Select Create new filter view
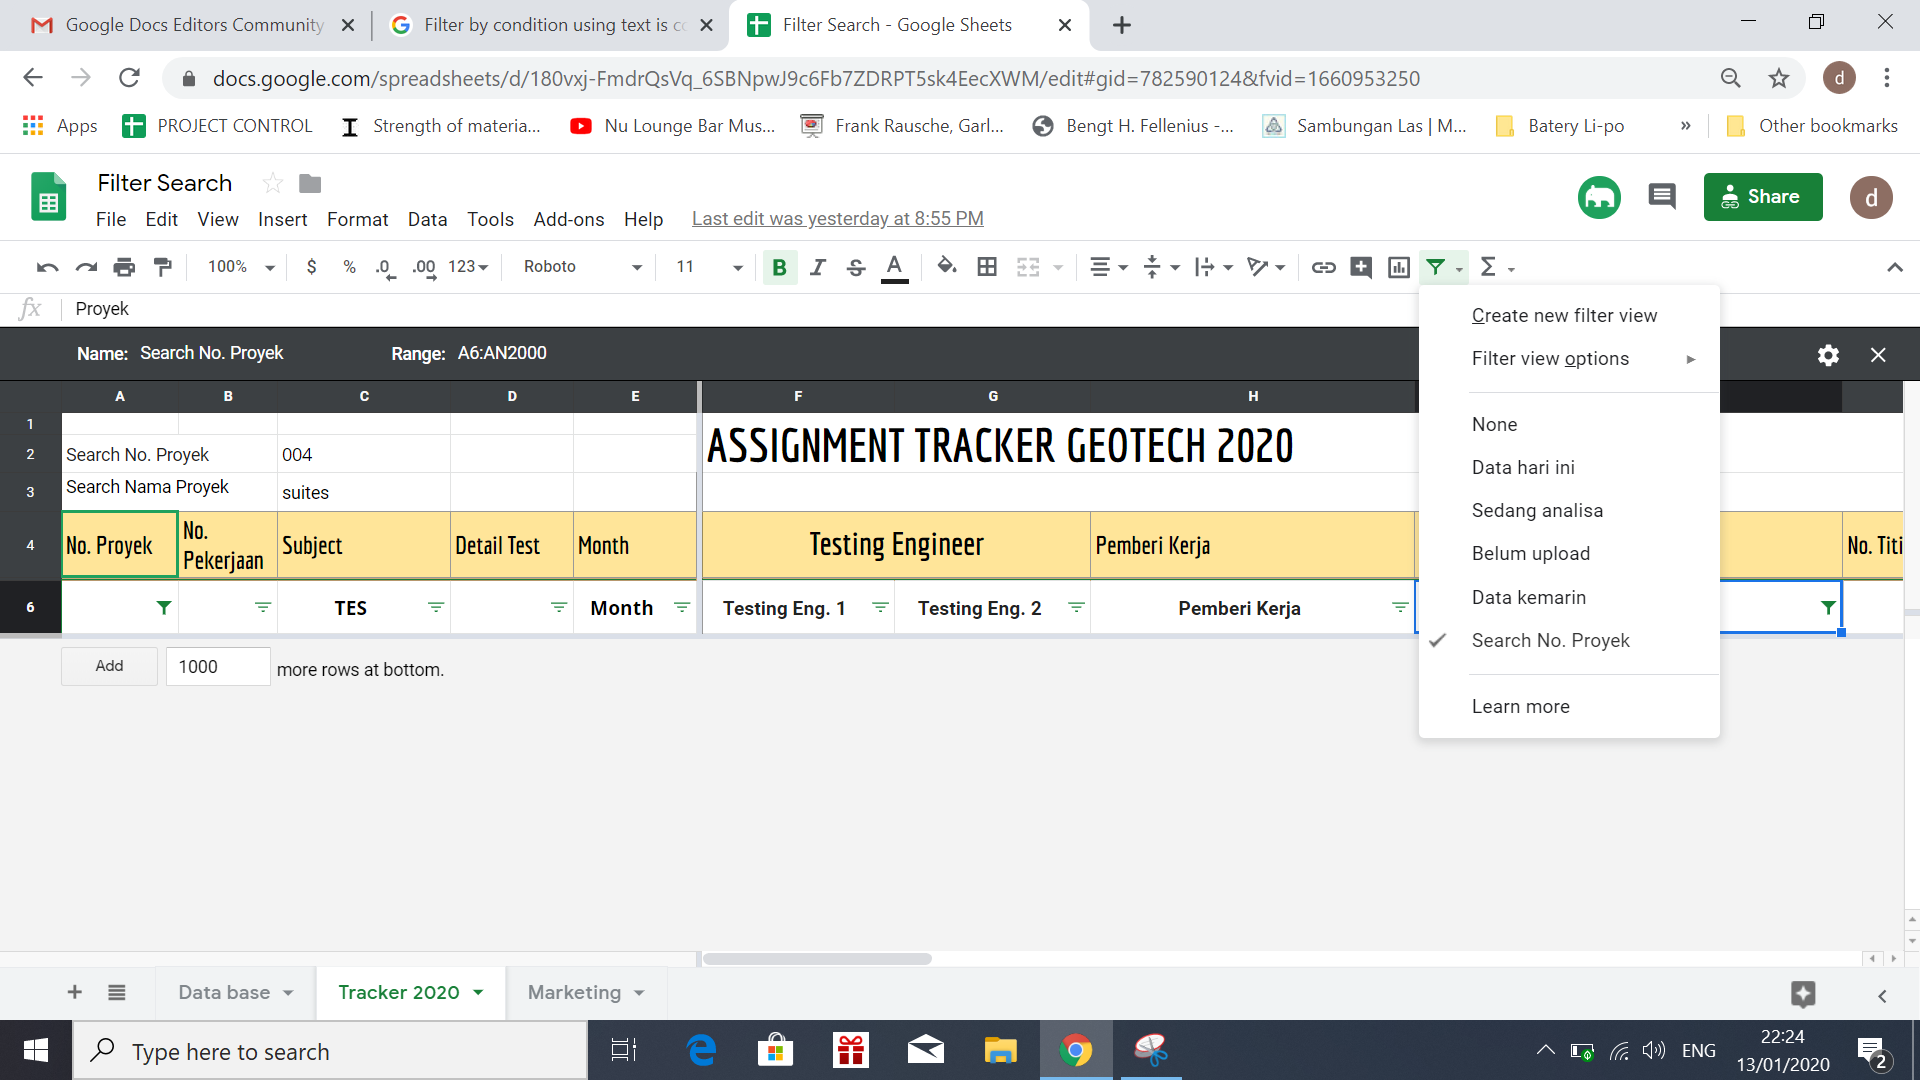Screen dimensions: 1920x1080 pos(1563,314)
